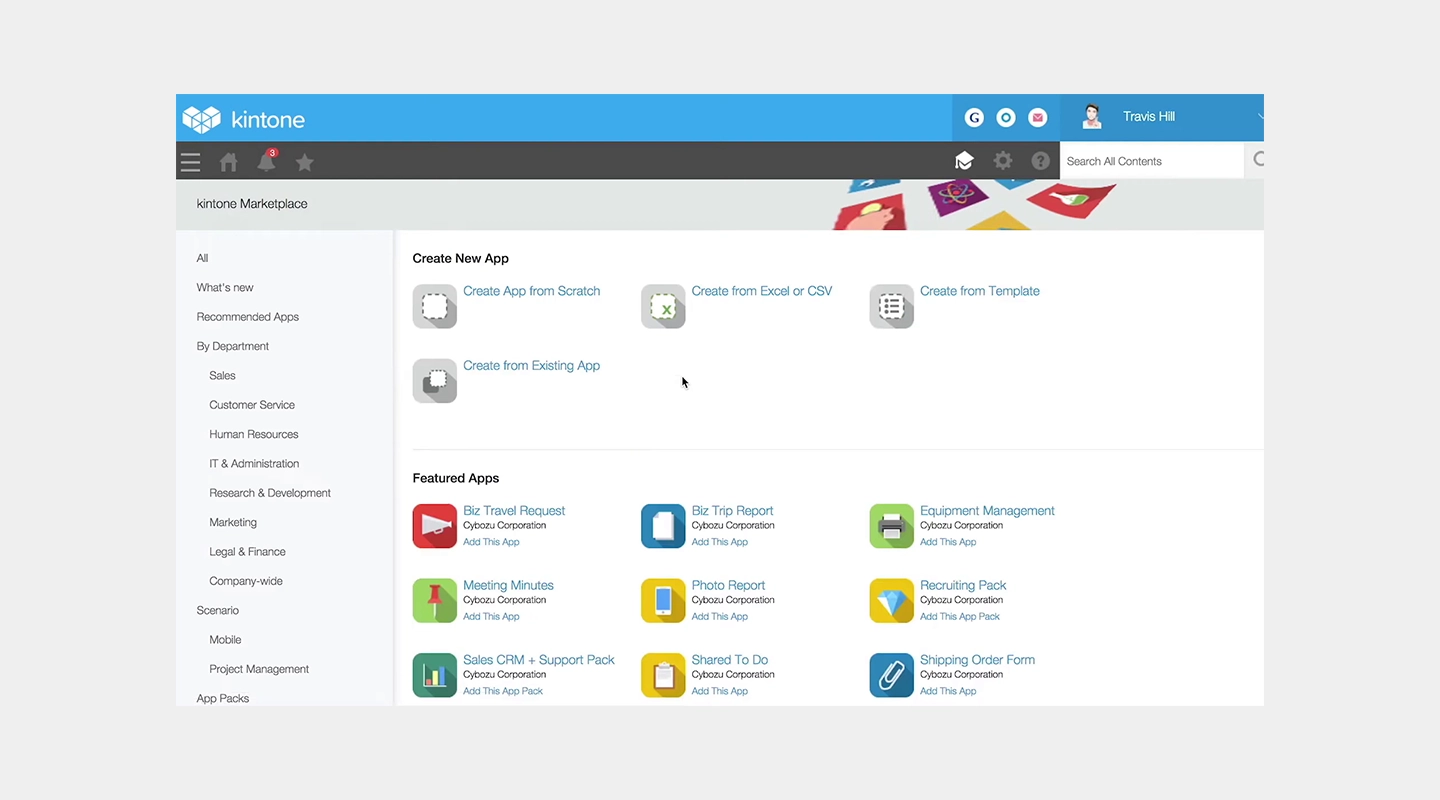The image size is (1440, 800).
Task: Click the Sales CRM chart icon
Action: (435, 675)
